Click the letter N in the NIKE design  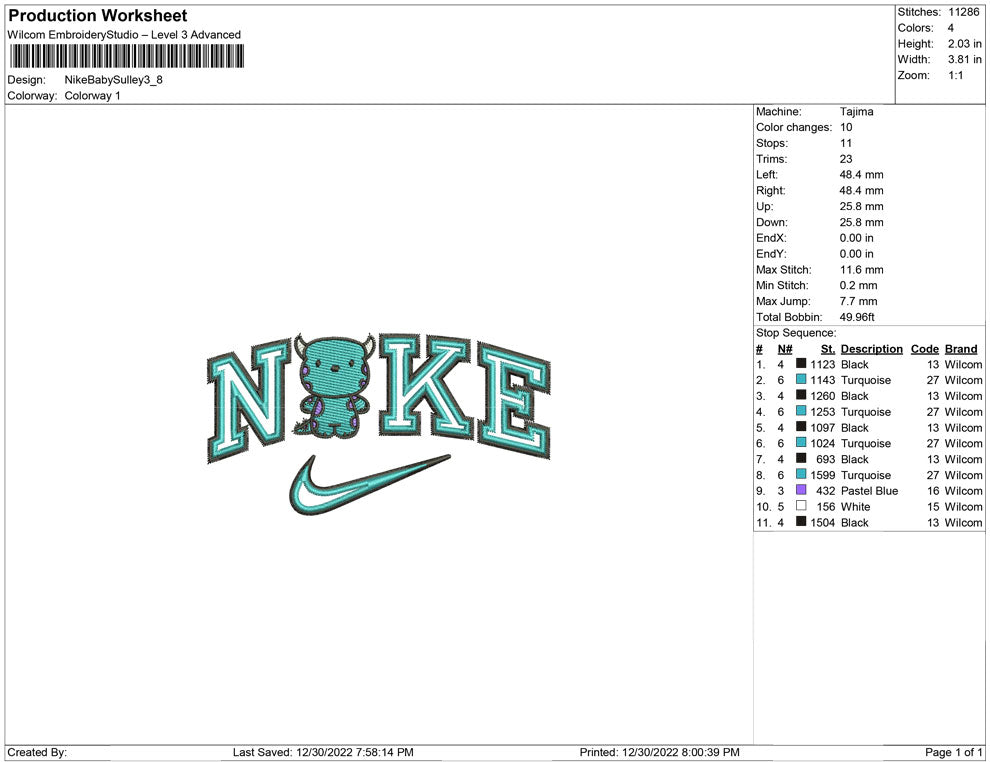248,402
